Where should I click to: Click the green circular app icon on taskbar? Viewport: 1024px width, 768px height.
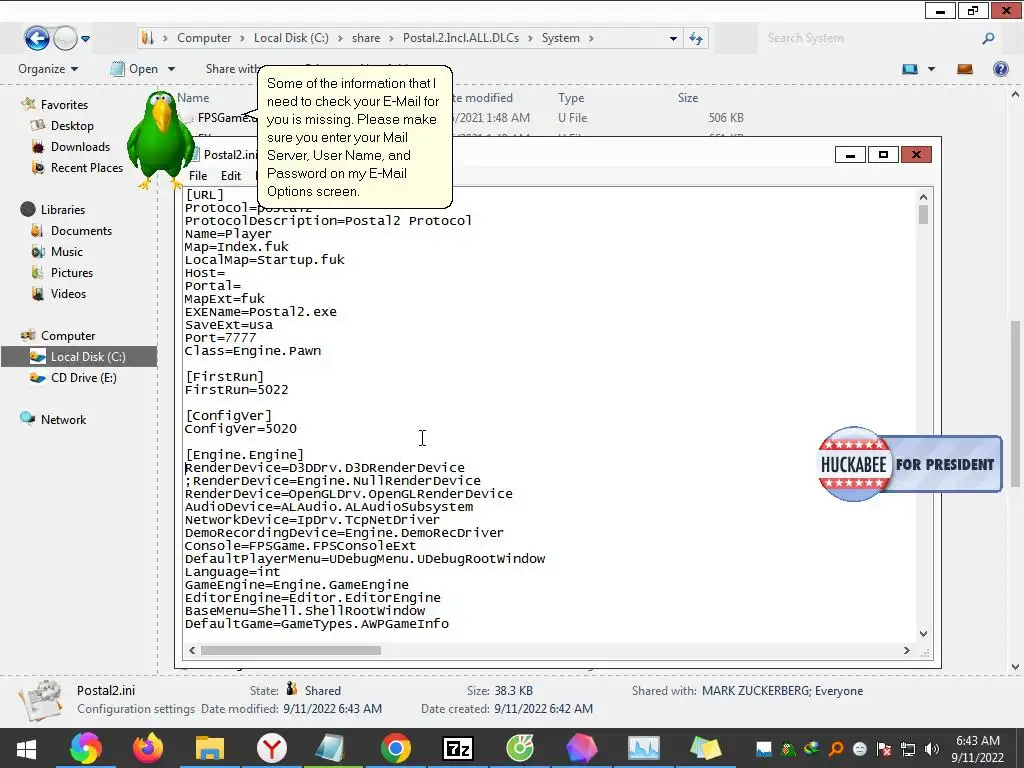pos(519,748)
